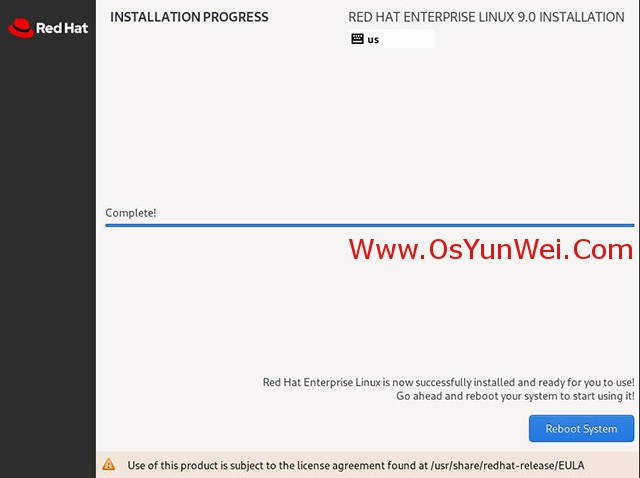Screen dimensions: 640x478
Task: Click the successfully installed message text
Action: coord(449,382)
